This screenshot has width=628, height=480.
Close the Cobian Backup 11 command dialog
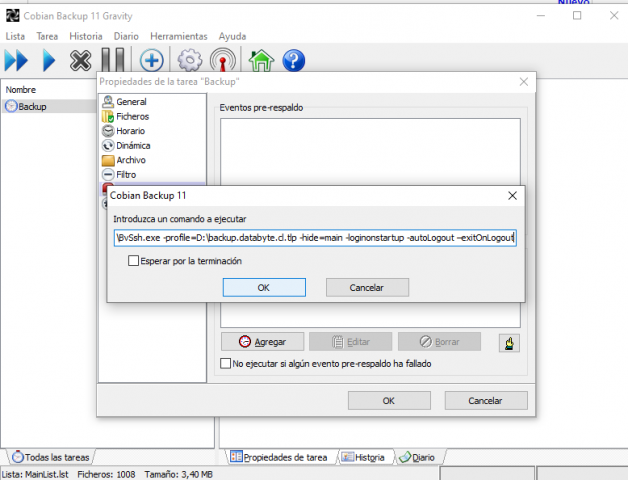pyautogui.click(x=512, y=196)
